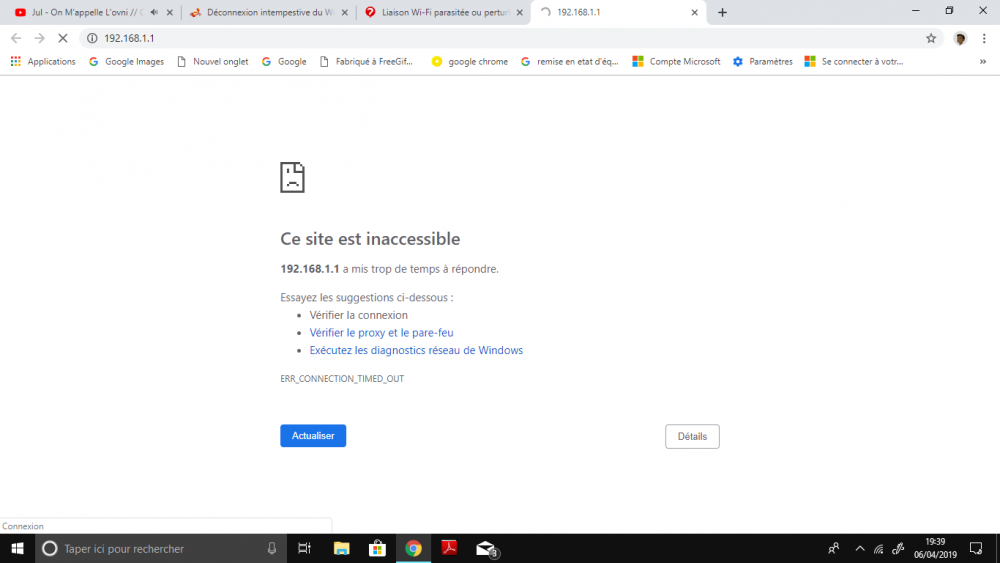Open Google Images bookmark

126,62
